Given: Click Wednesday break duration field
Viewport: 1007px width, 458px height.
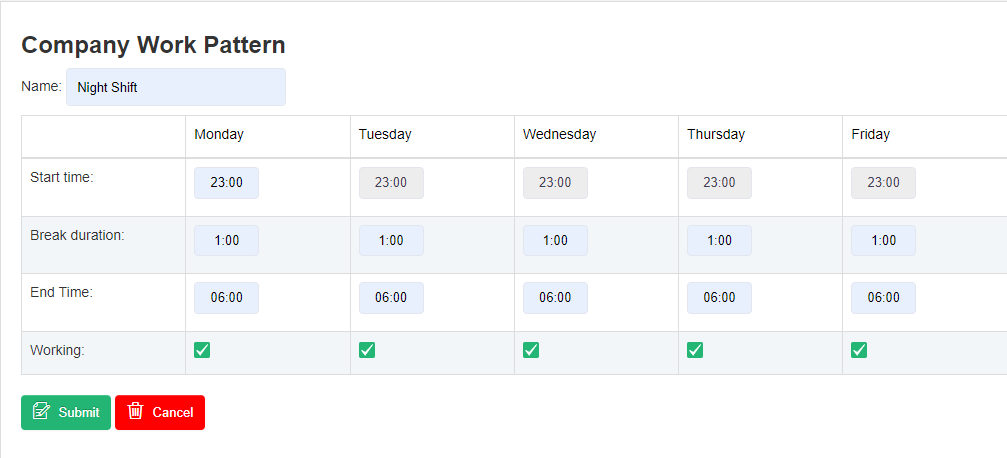Looking at the screenshot, I should (x=555, y=241).
